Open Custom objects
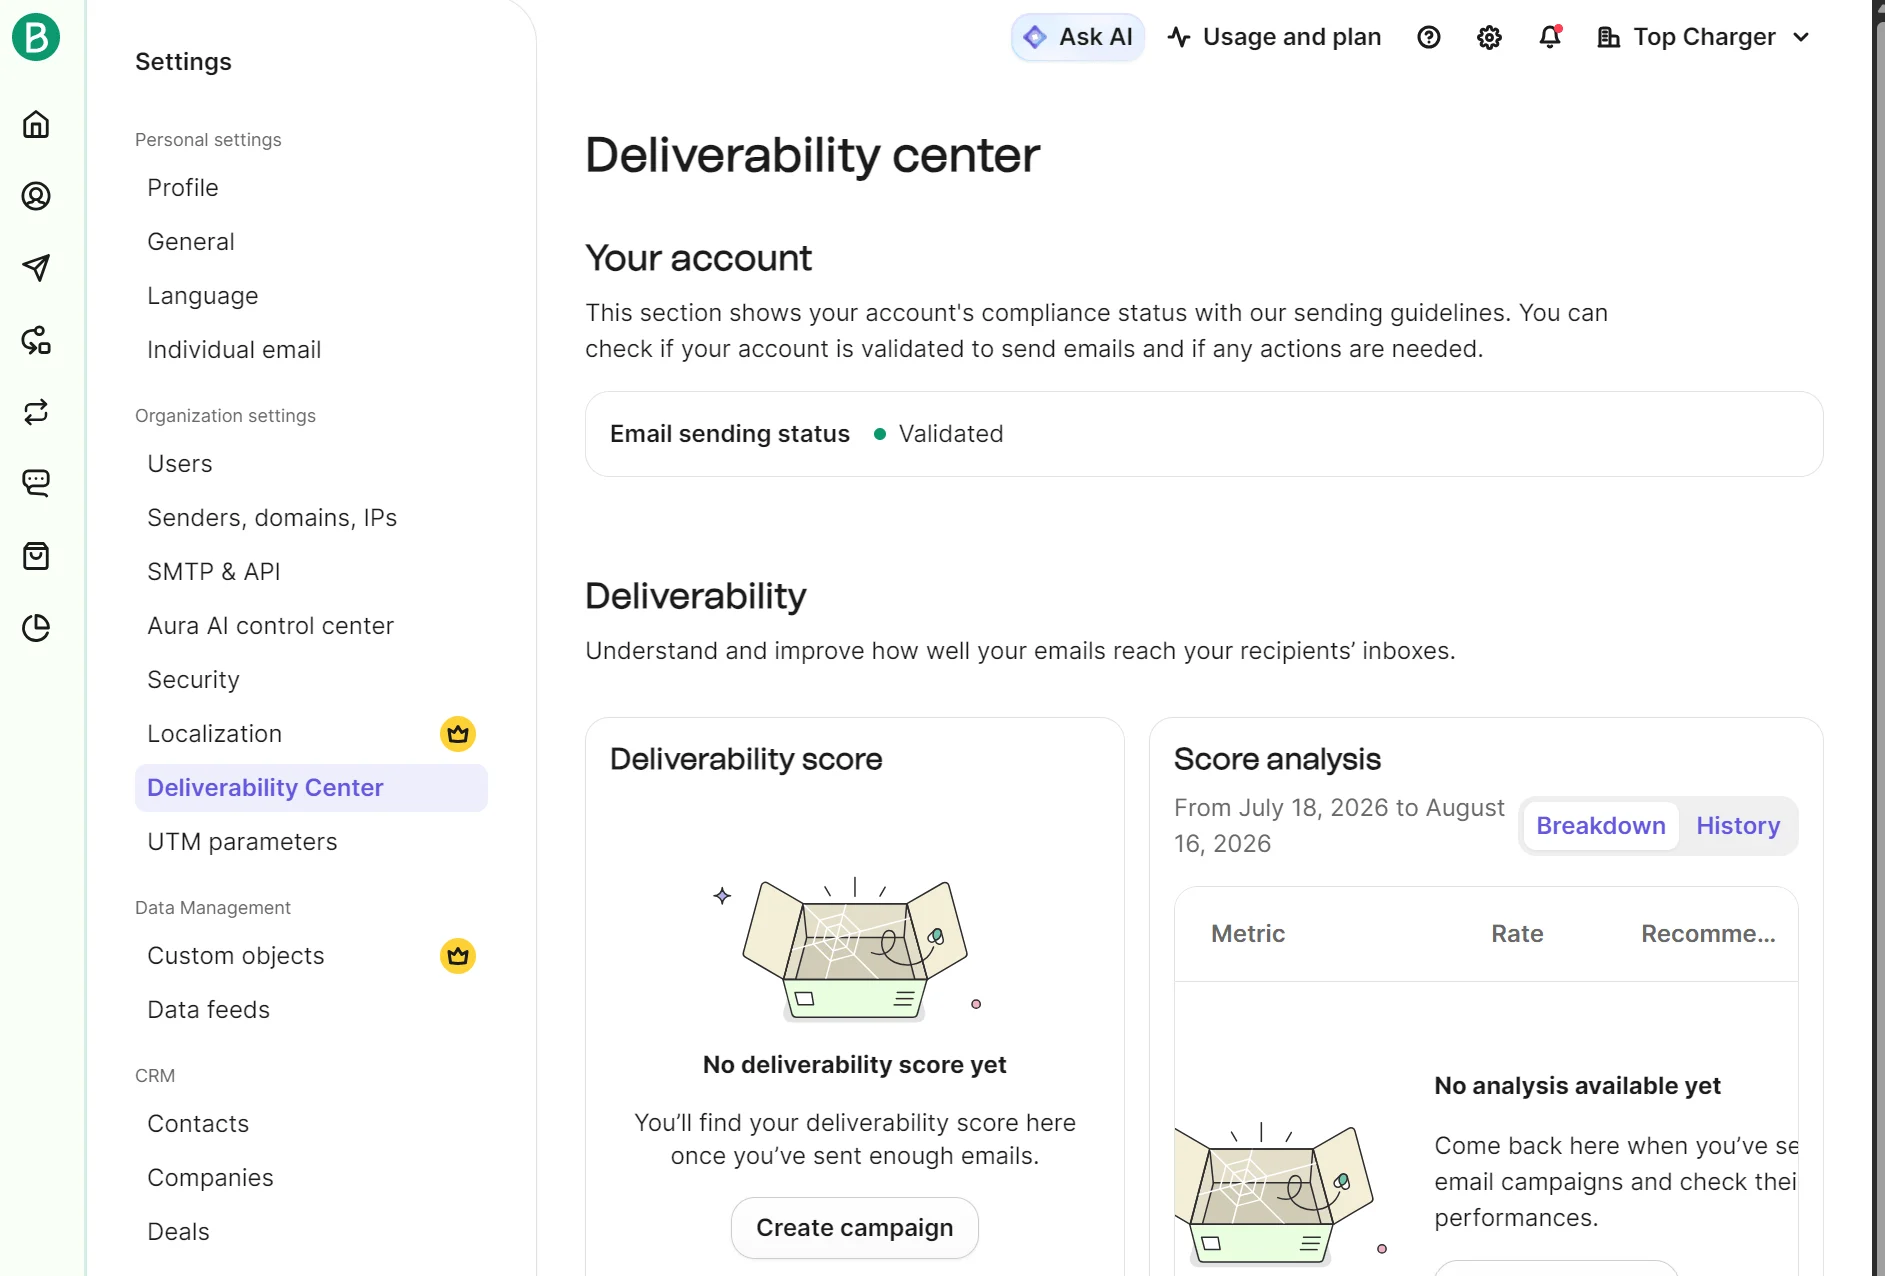This screenshot has width=1885, height=1276. (236, 956)
